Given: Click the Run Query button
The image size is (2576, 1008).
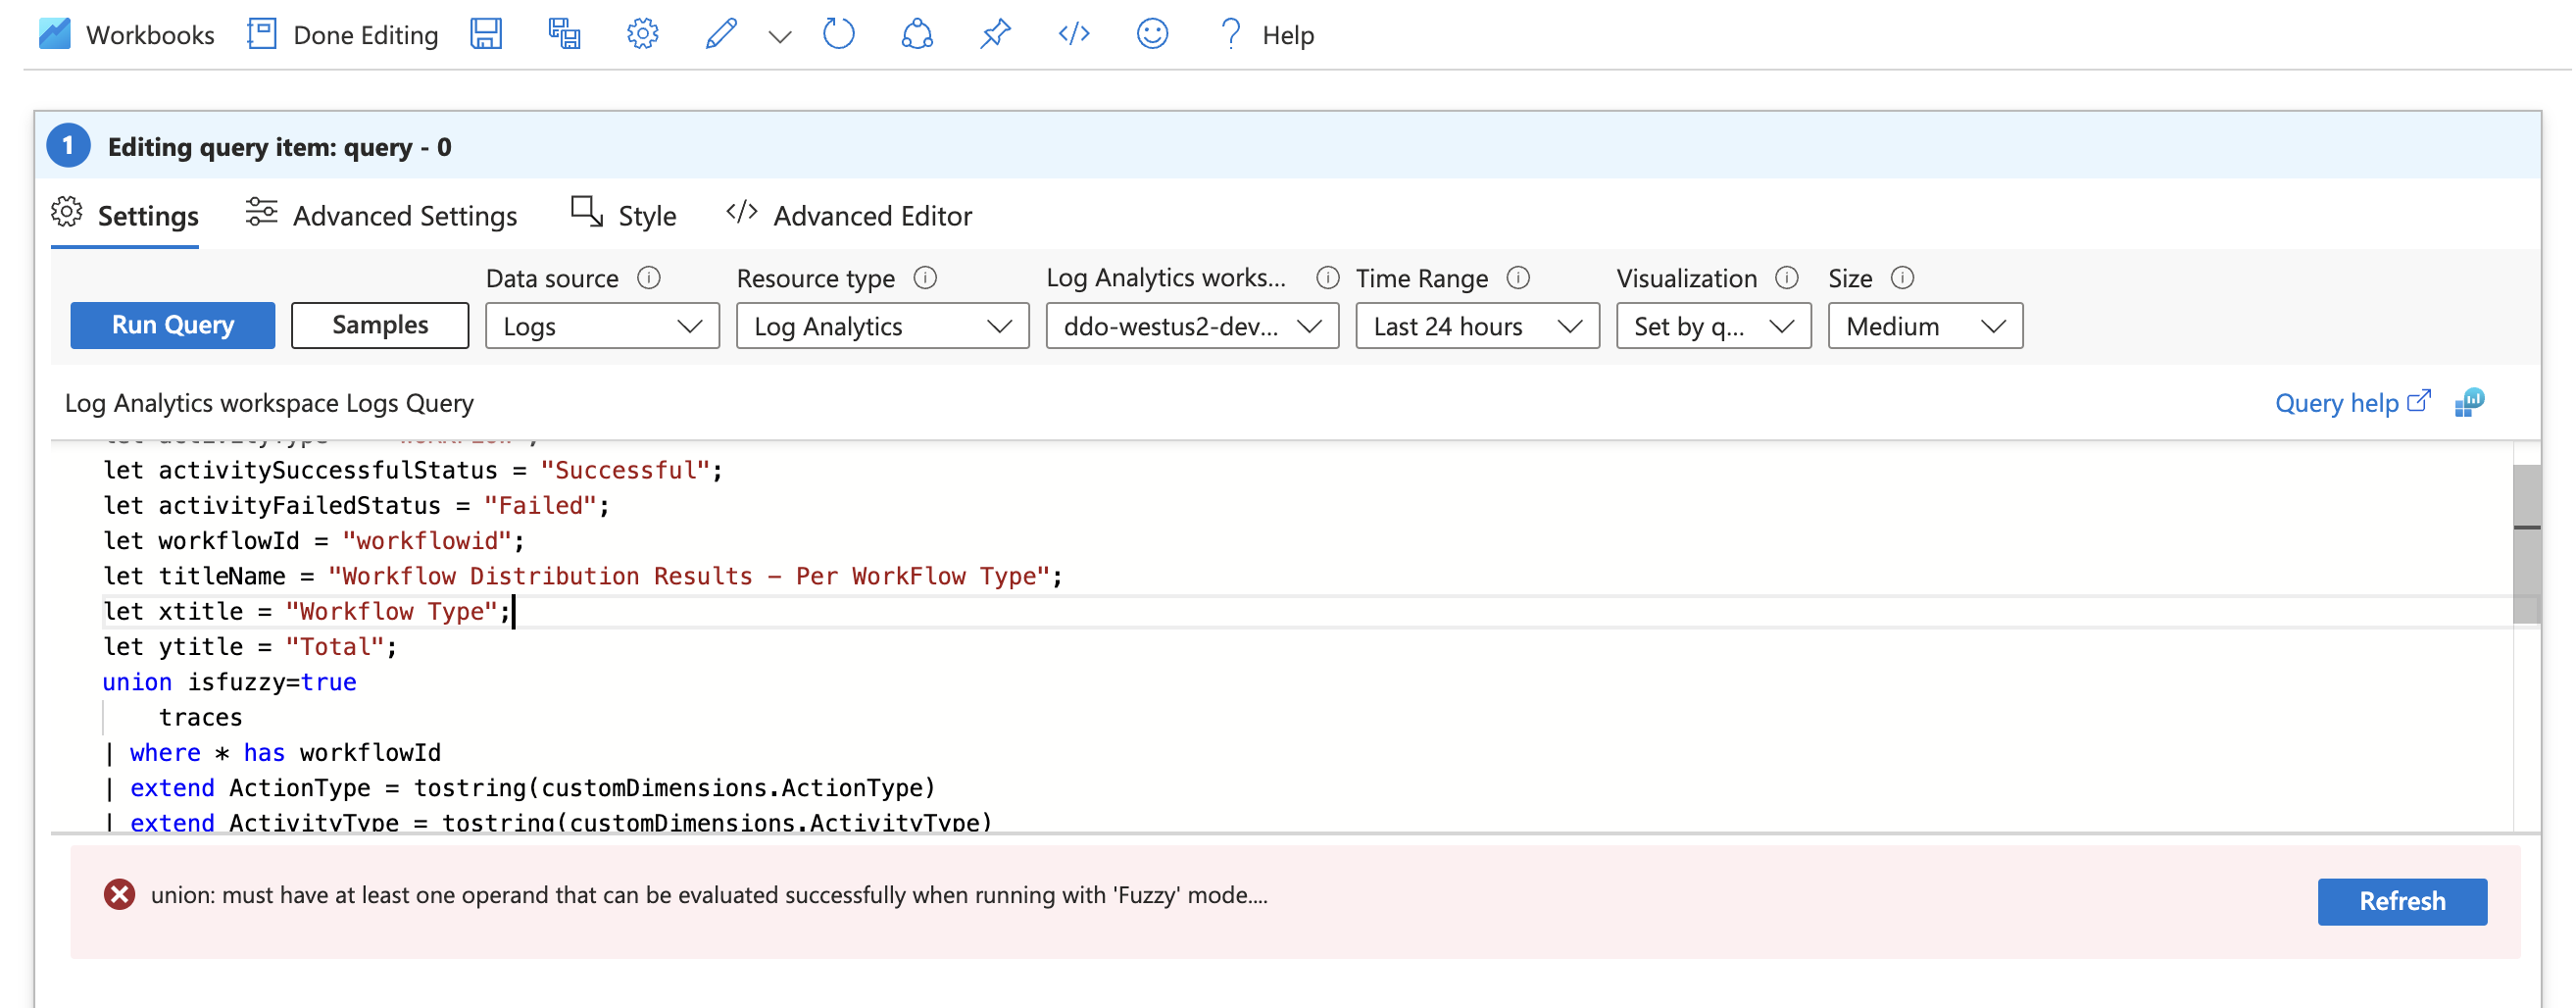Looking at the screenshot, I should tap(173, 326).
